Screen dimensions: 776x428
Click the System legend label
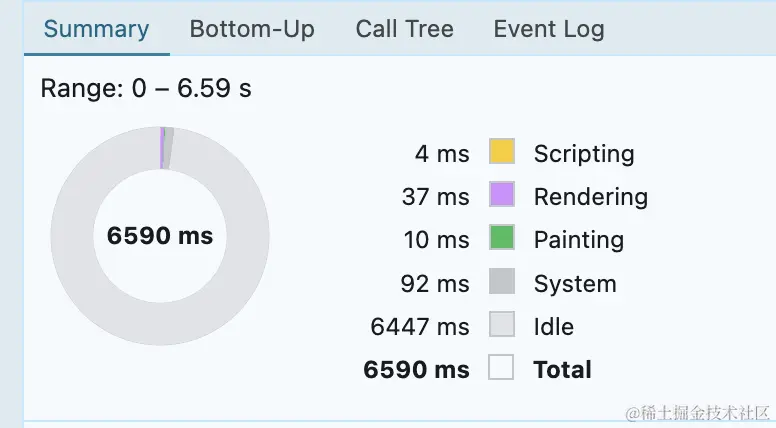[575, 283]
